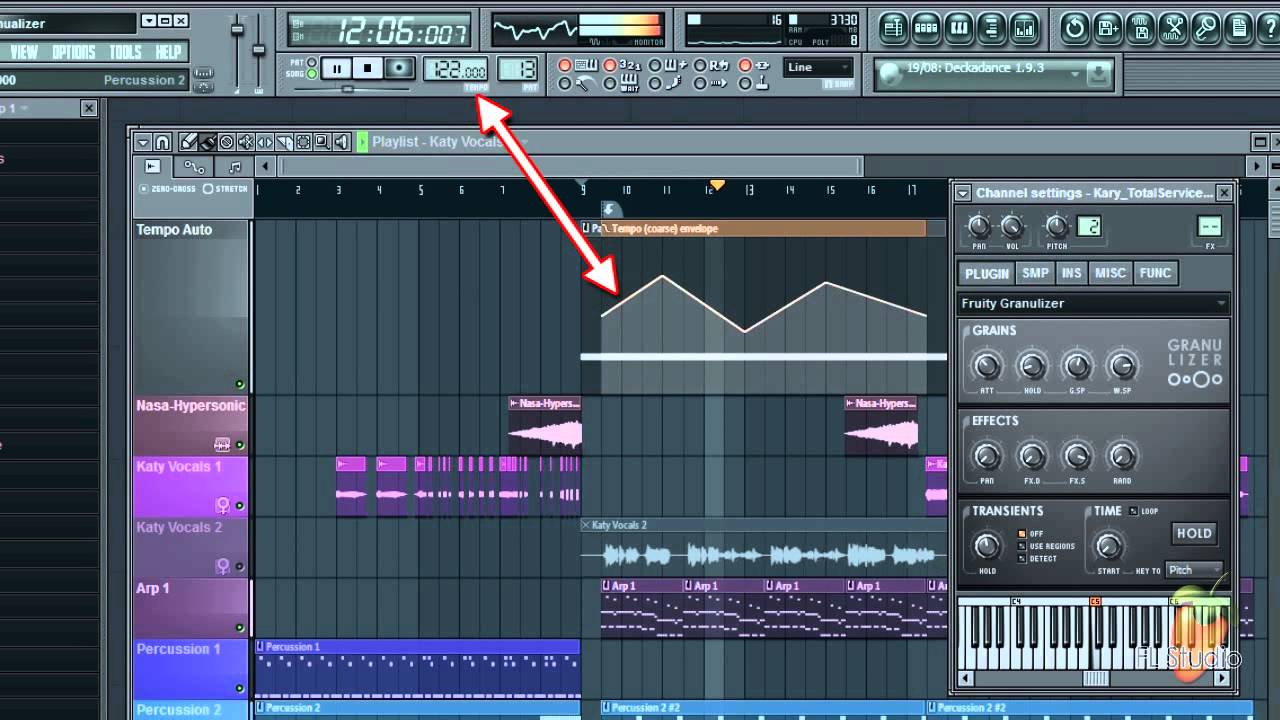Screen dimensions: 1280x720
Task: Click the project info document icon
Action: click(1239, 28)
